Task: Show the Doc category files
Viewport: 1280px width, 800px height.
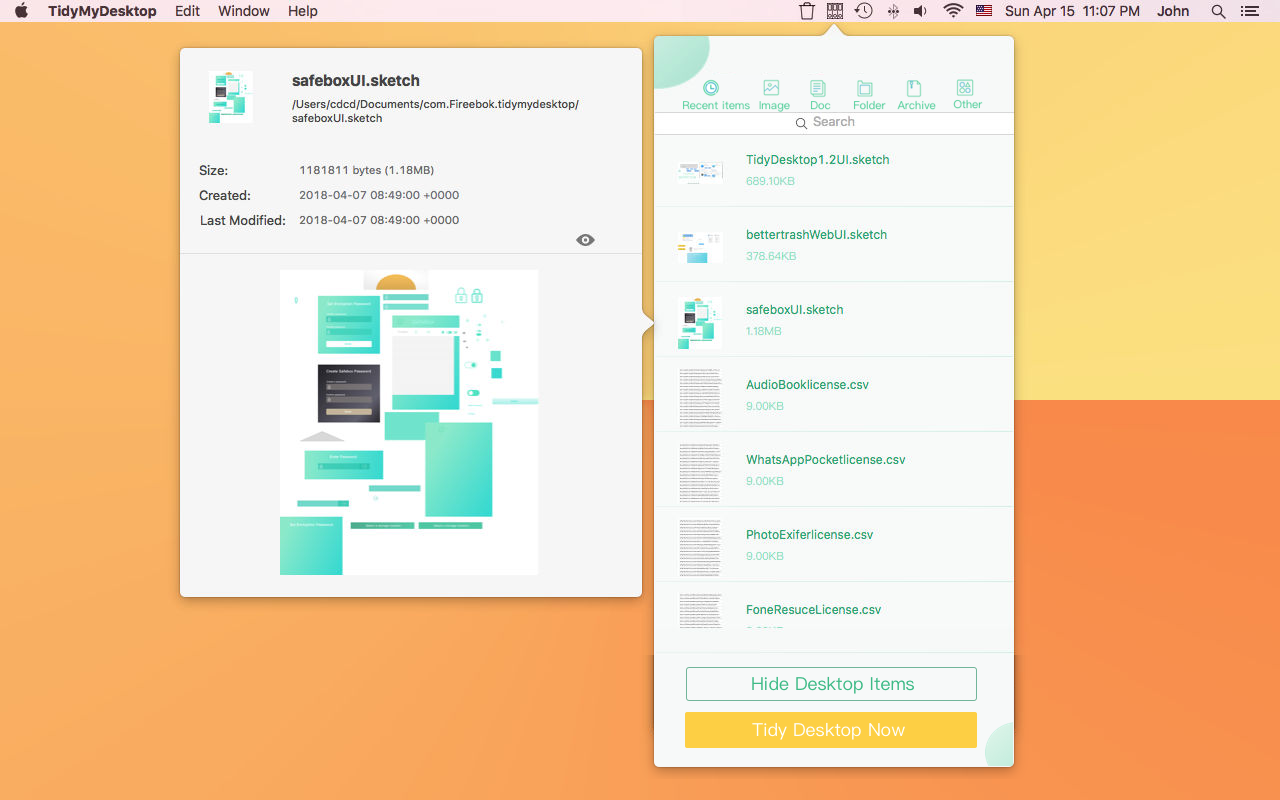Action: click(x=819, y=95)
